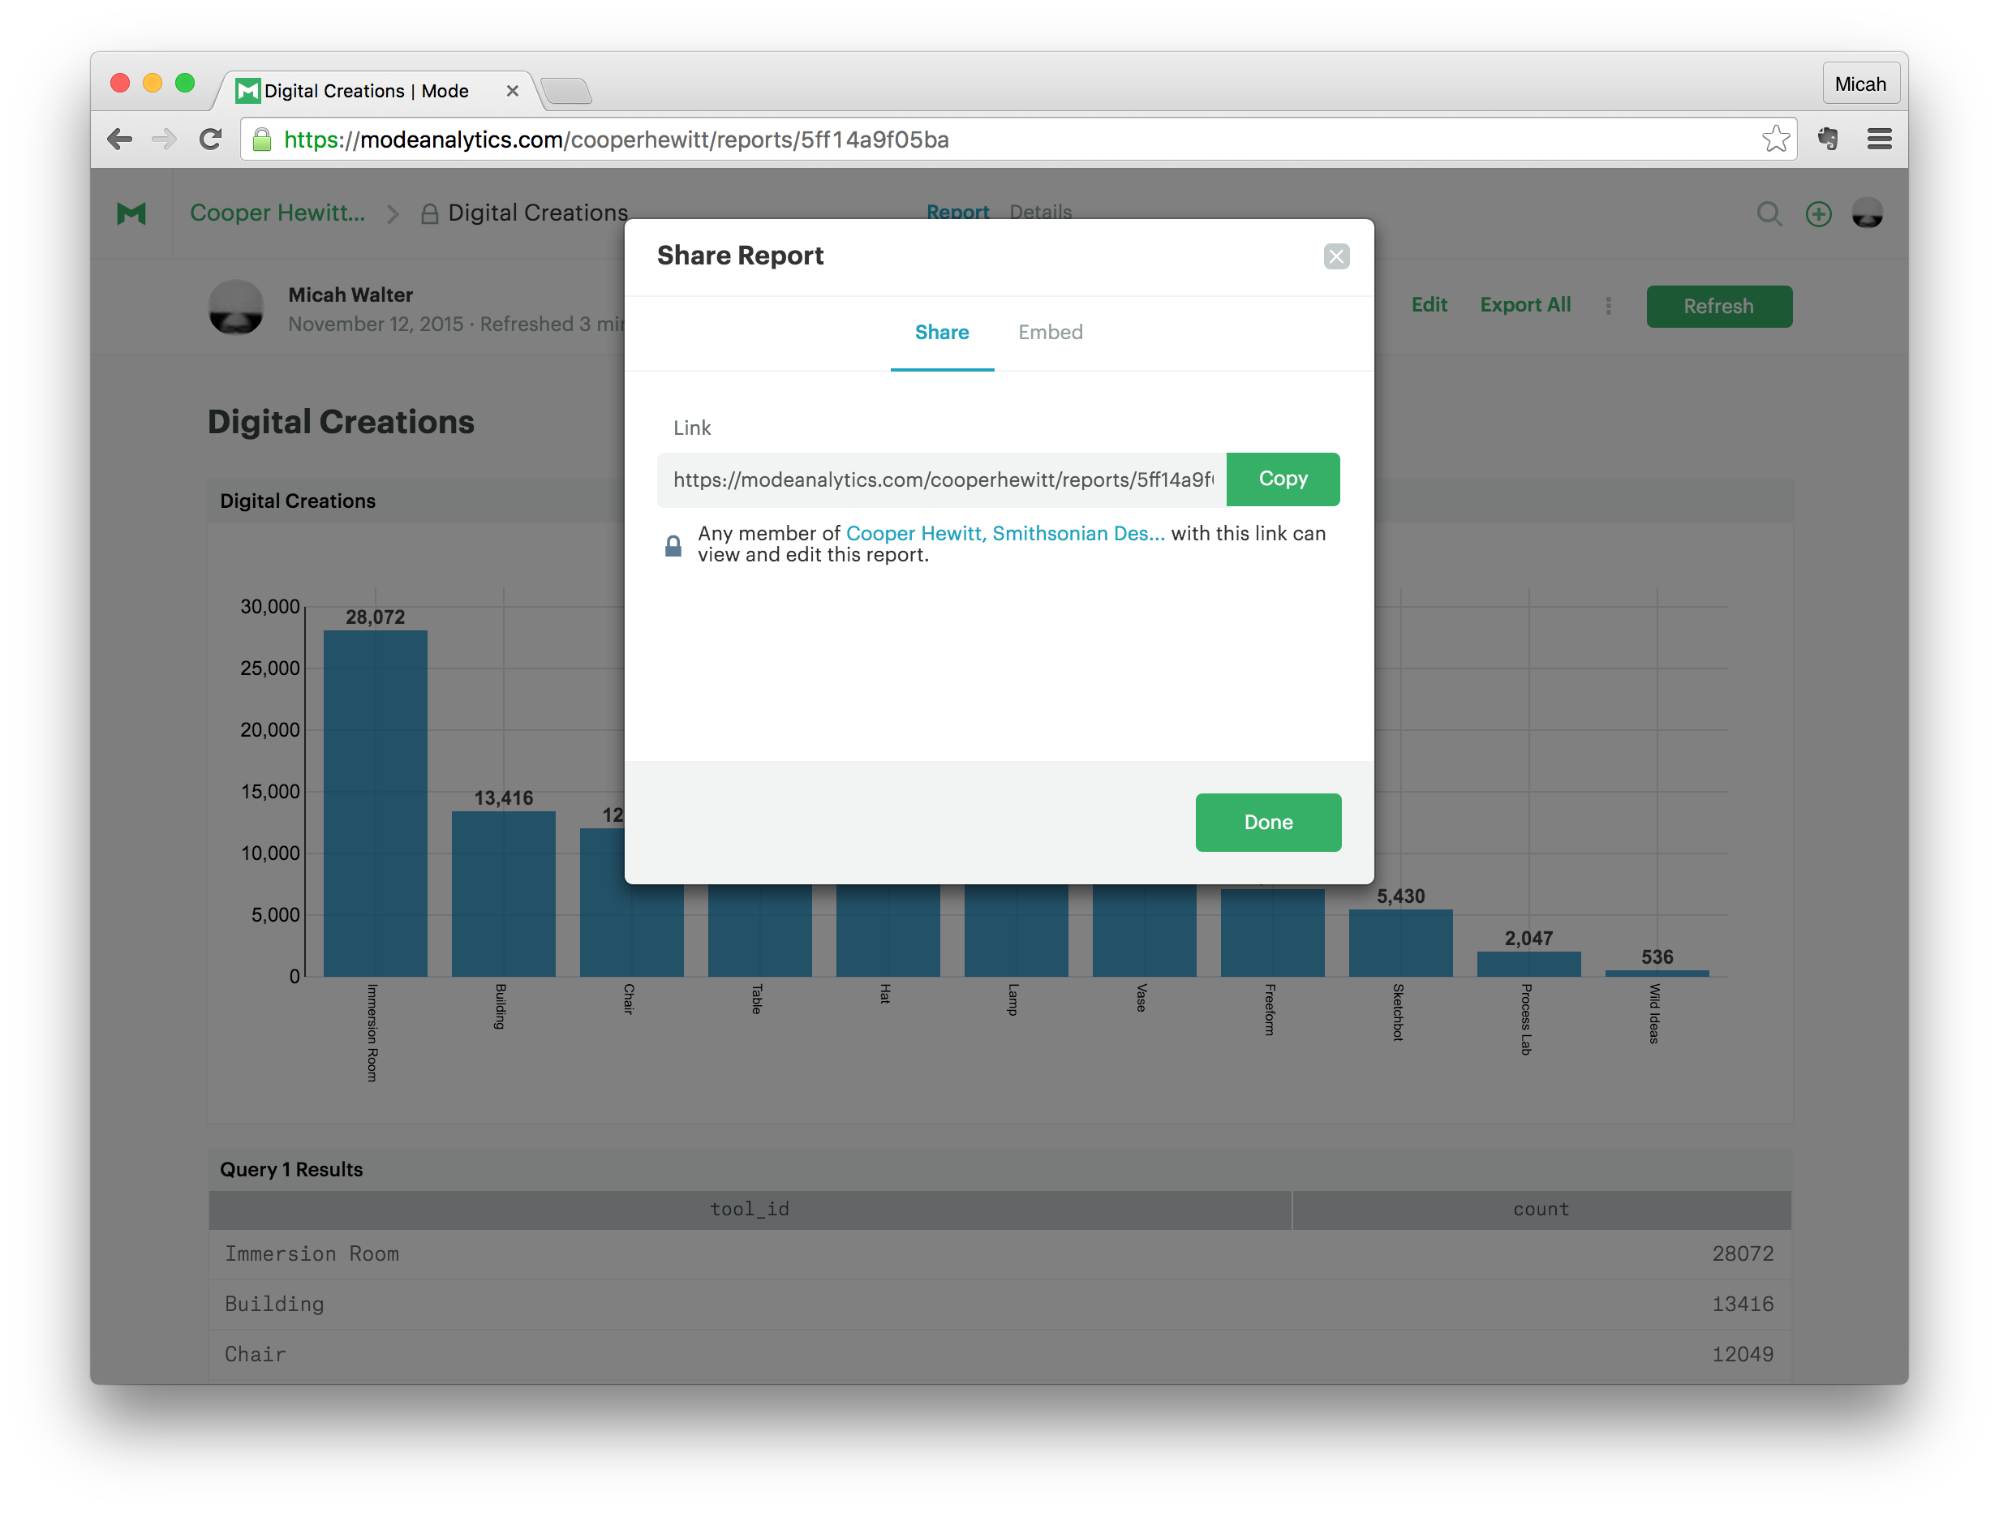
Task: Click the 13416 count value
Action: pos(1742,1304)
